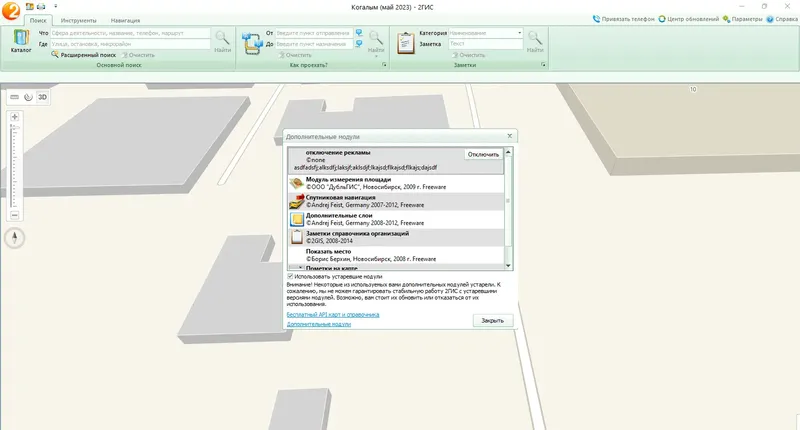The height and width of the screenshot is (430, 800).
Task: Pick departure point on map next to От
Action: pos(359,33)
